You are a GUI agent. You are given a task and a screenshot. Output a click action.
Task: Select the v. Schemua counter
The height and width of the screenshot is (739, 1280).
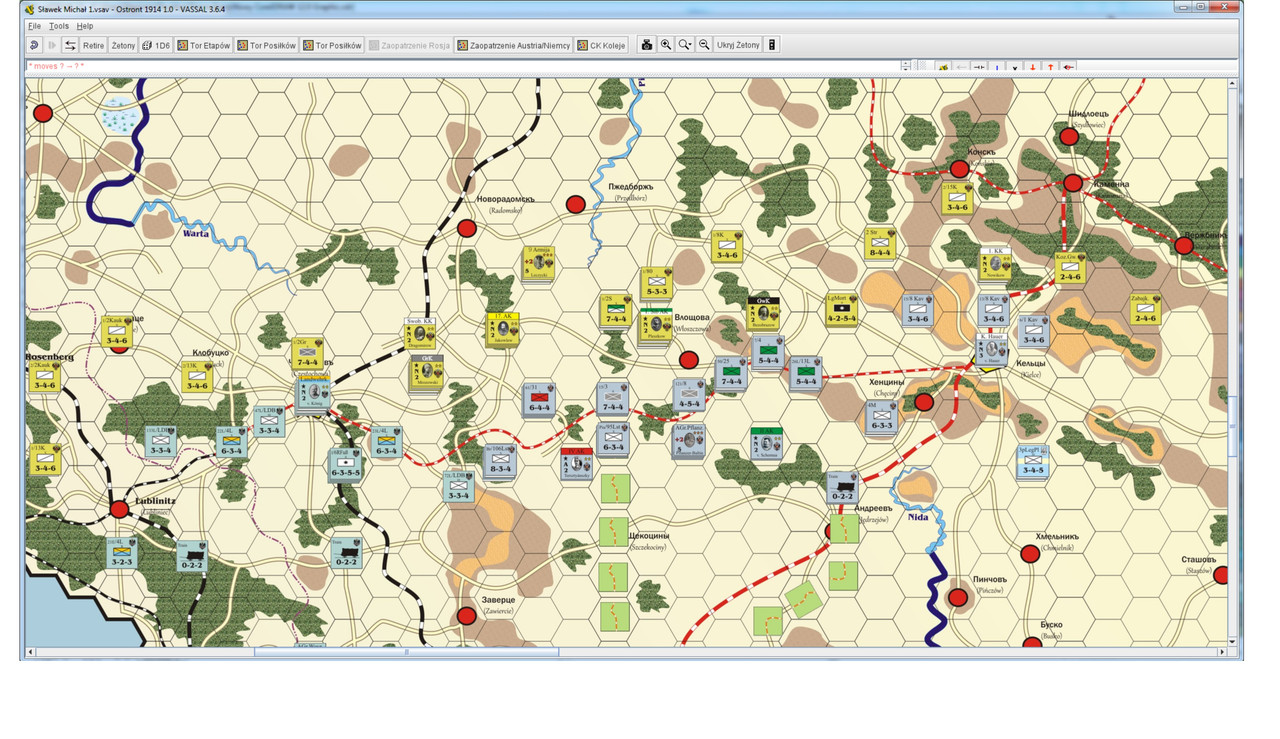(767, 444)
